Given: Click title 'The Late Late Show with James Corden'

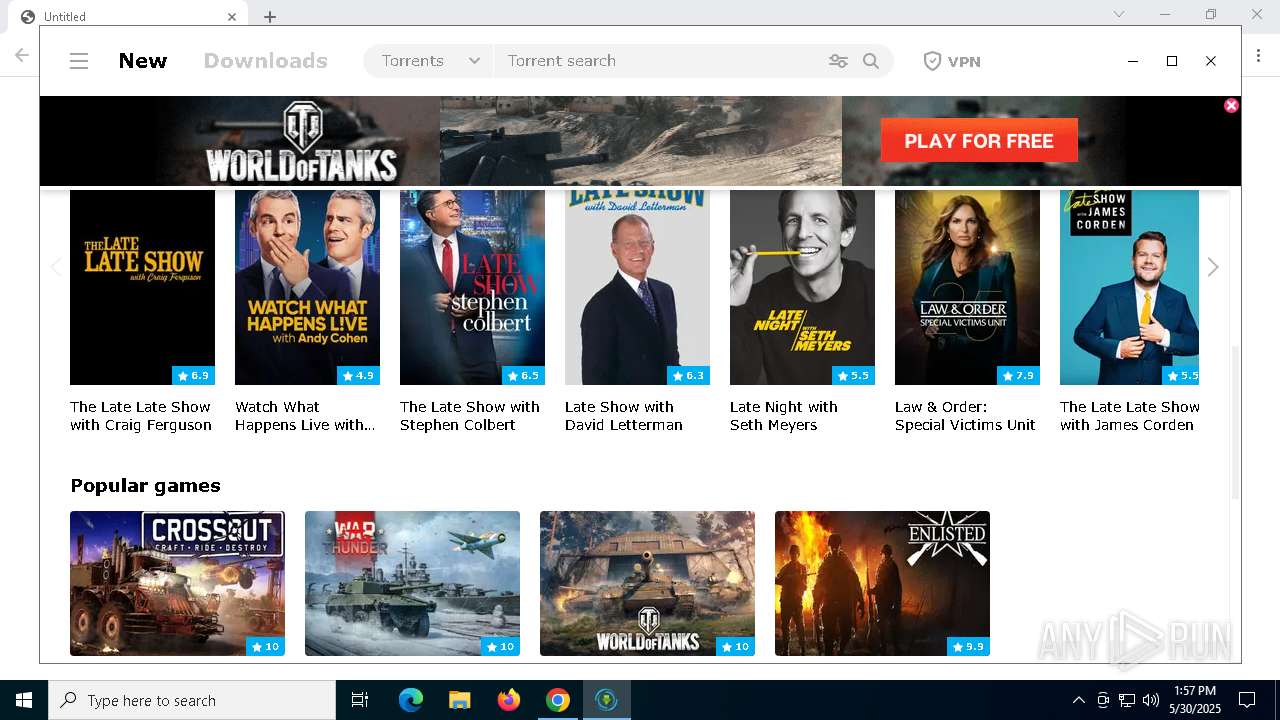Looking at the screenshot, I should (1129, 416).
